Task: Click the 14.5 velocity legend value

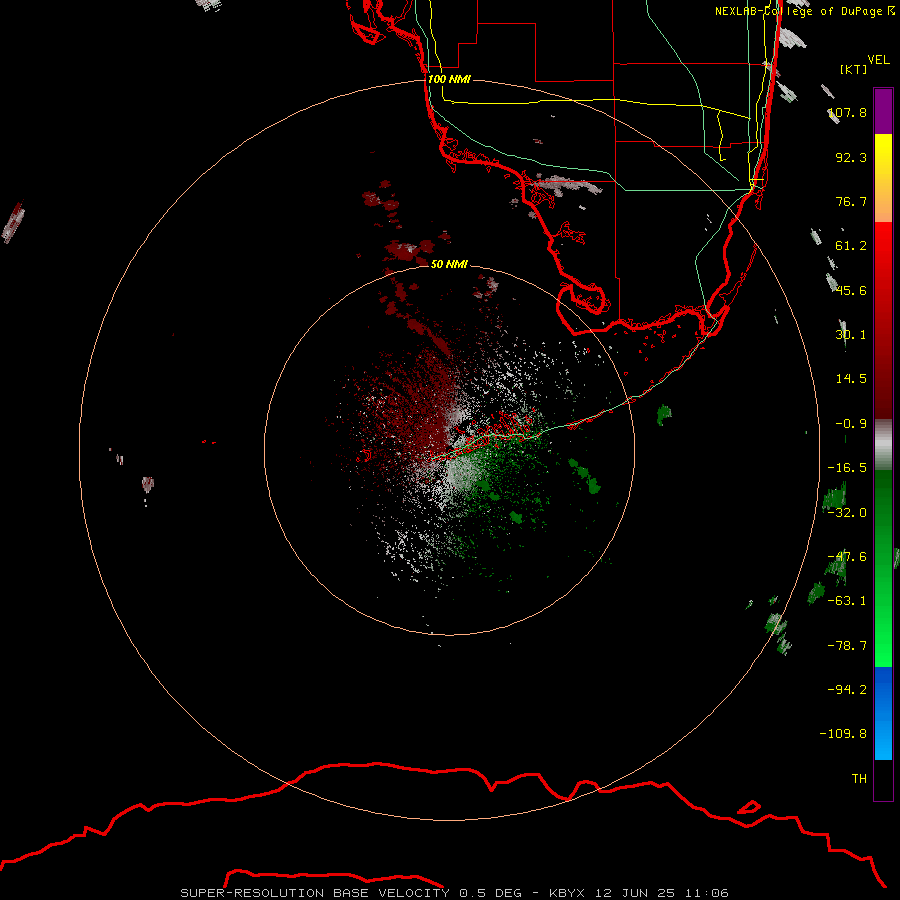Action: [x=851, y=379]
